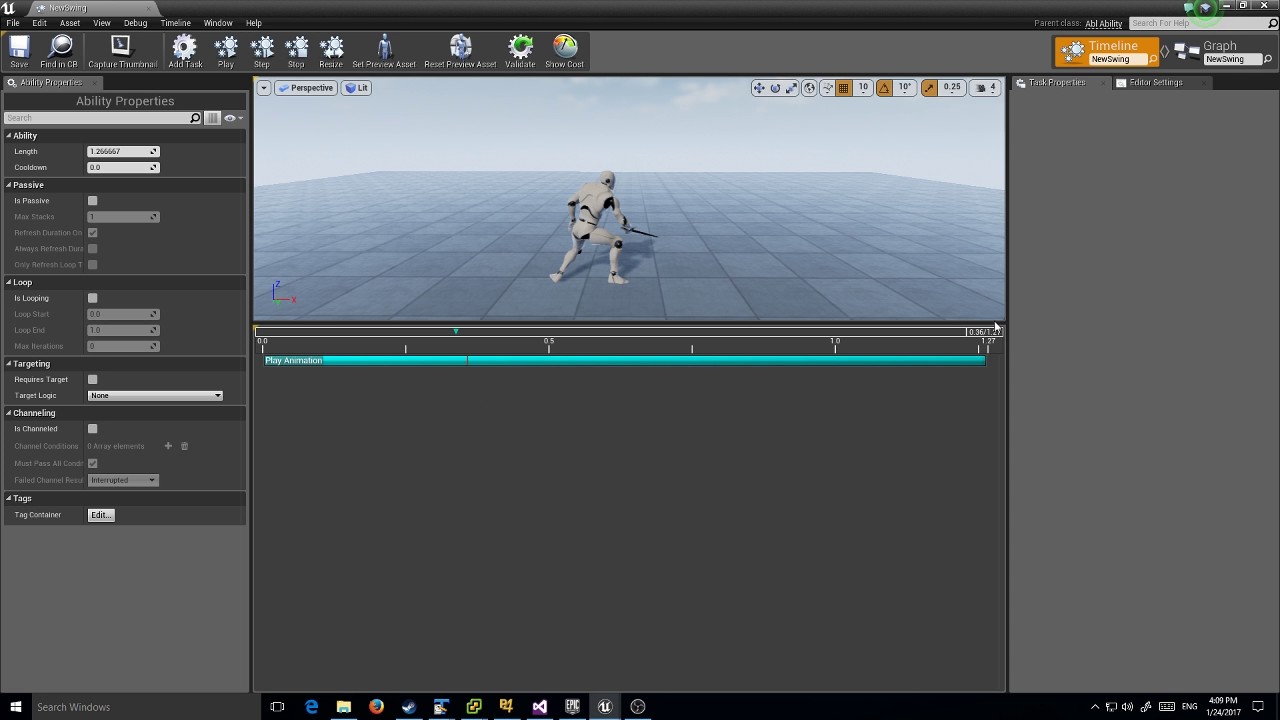
Task: Click the Length value field
Action: pyautogui.click(x=123, y=152)
